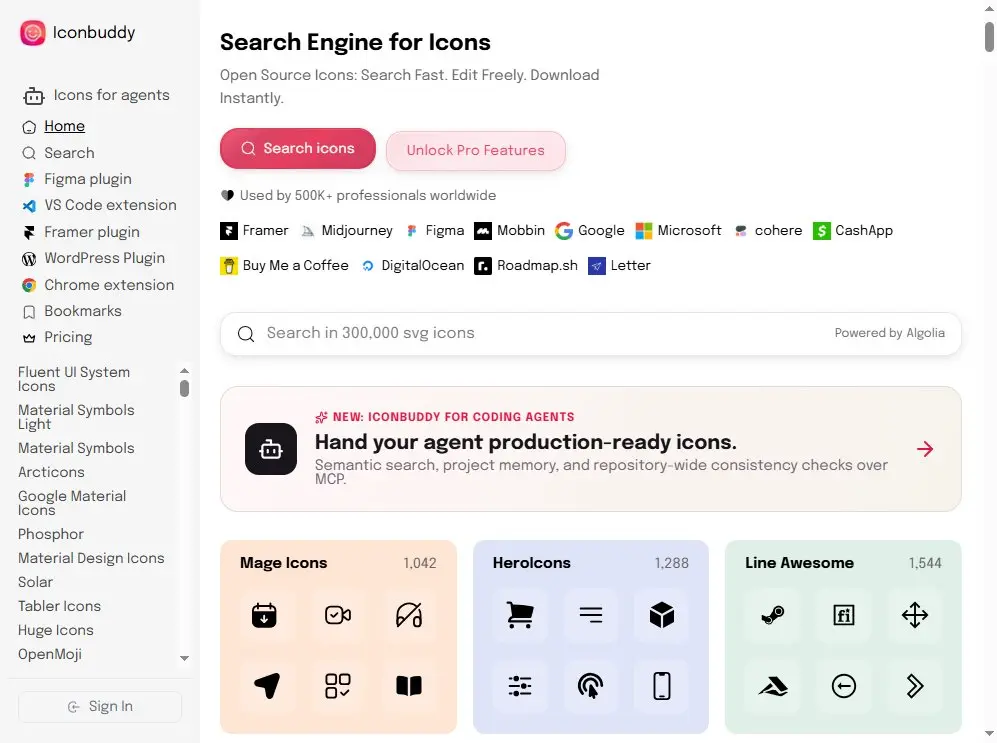Click the Google logo icon

pos(564,231)
